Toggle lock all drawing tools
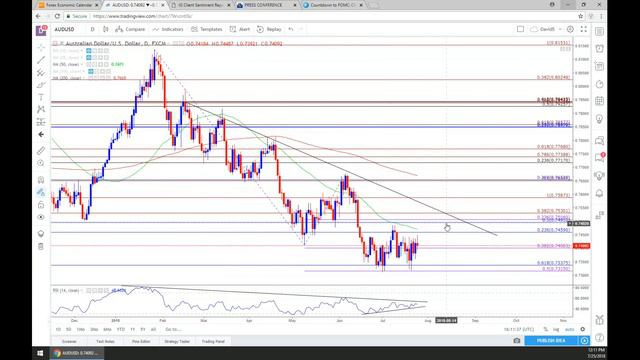This screenshot has width=640, height=360. [41, 204]
